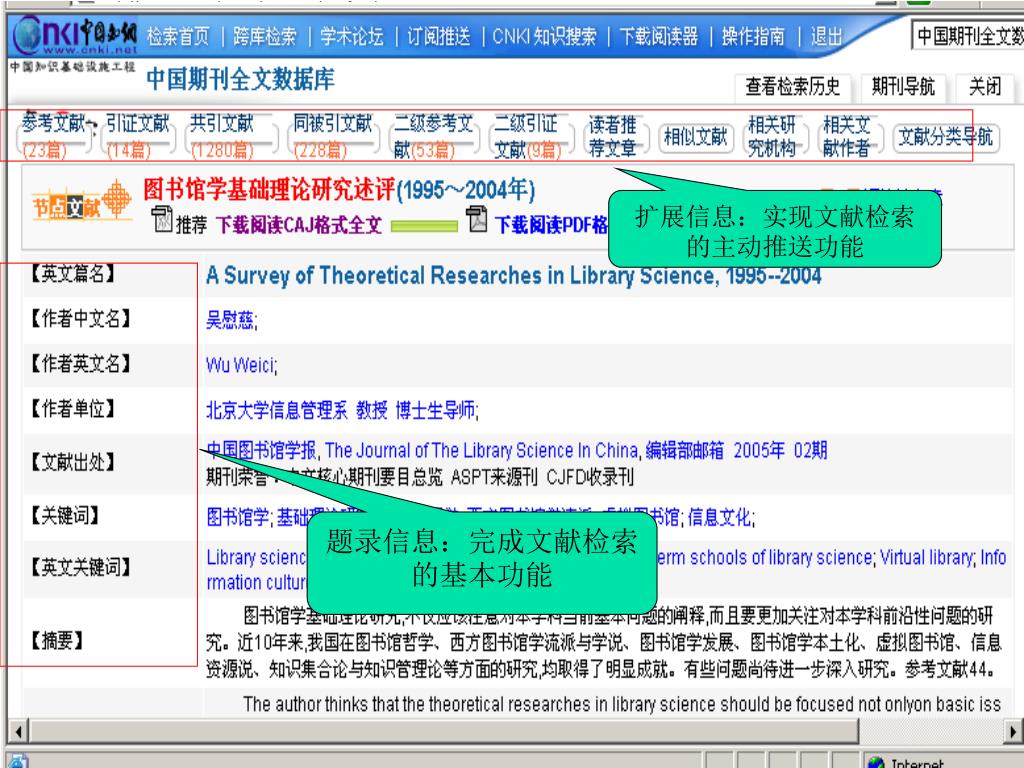The height and width of the screenshot is (768, 1024).
Task: Open 订阅推送 in top navigation
Action: [438, 36]
